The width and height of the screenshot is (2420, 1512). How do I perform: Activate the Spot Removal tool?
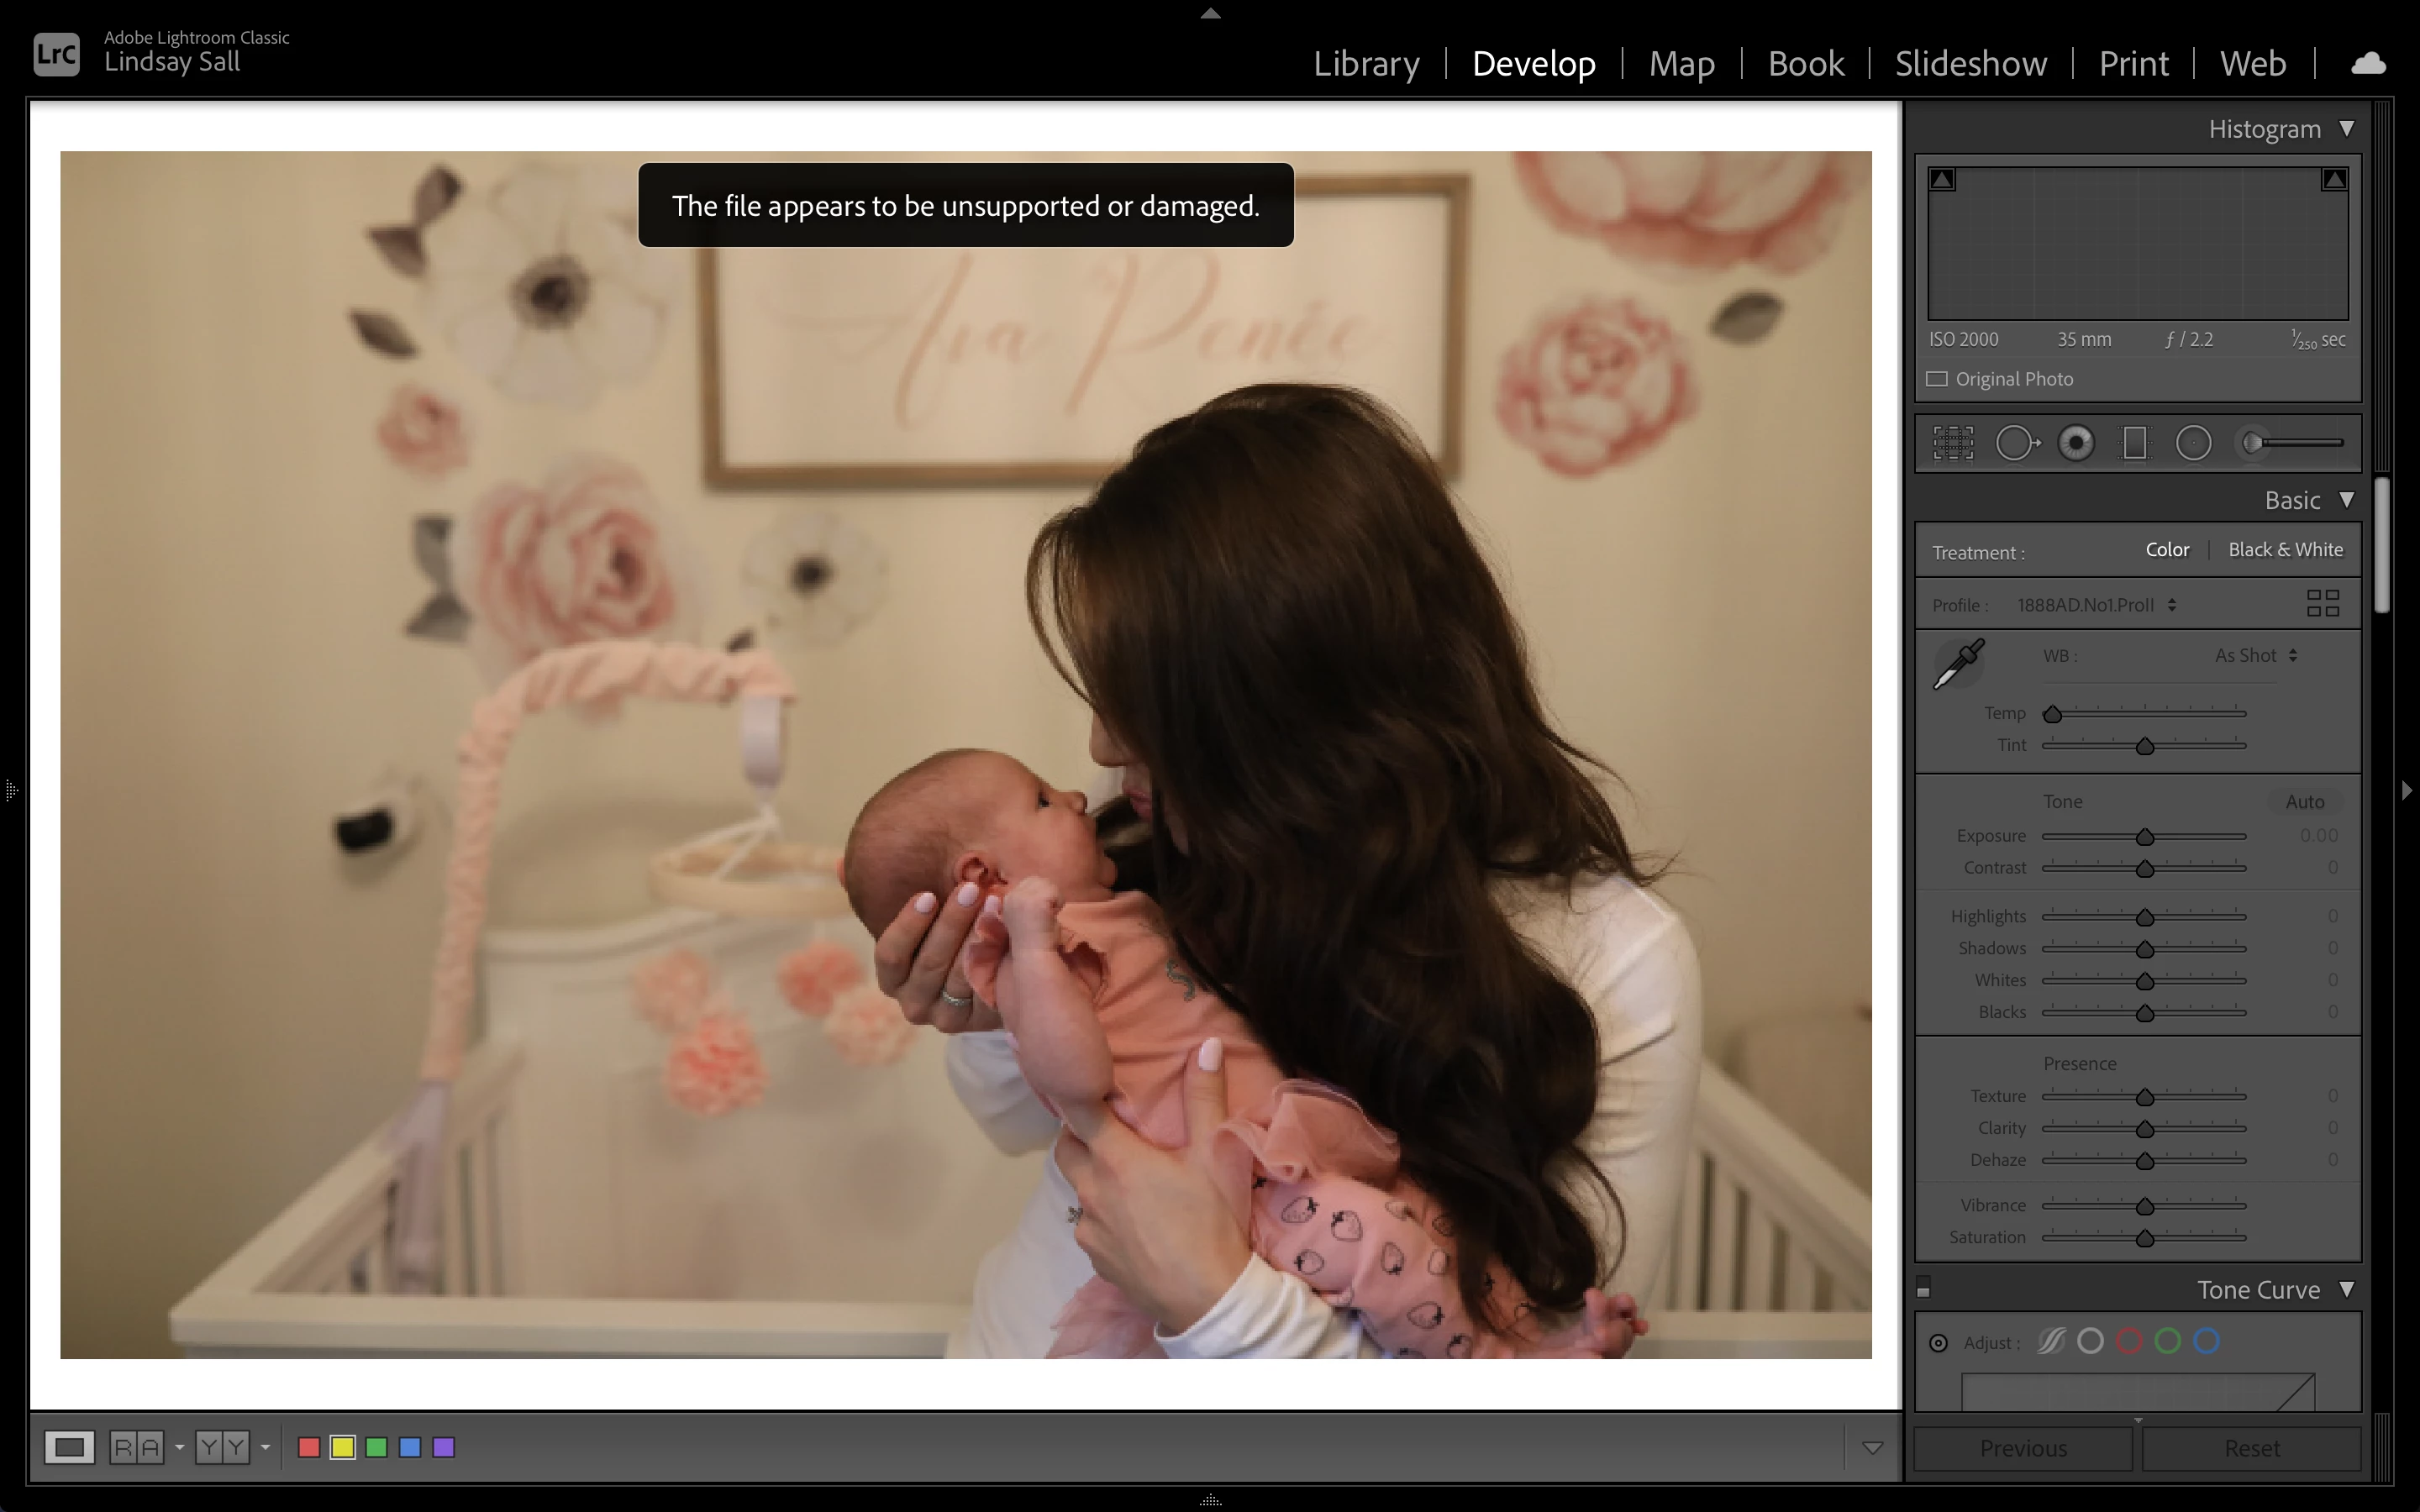pos(2016,443)
